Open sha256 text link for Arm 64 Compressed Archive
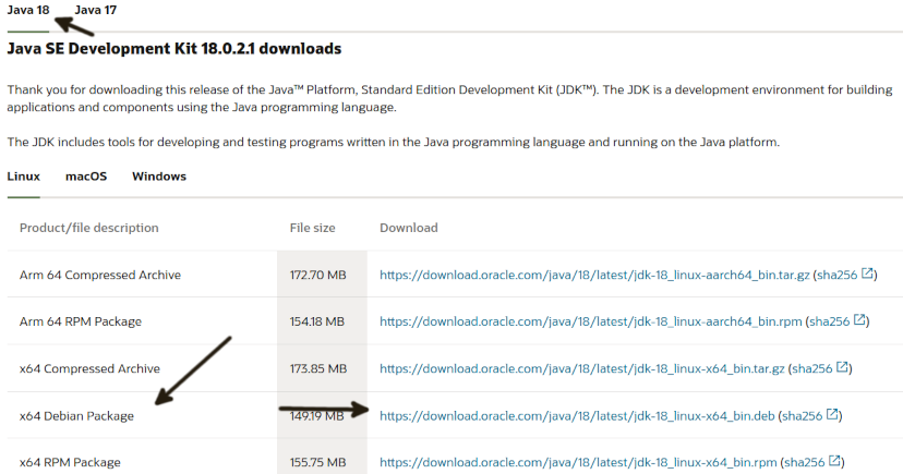 [837, 275]
